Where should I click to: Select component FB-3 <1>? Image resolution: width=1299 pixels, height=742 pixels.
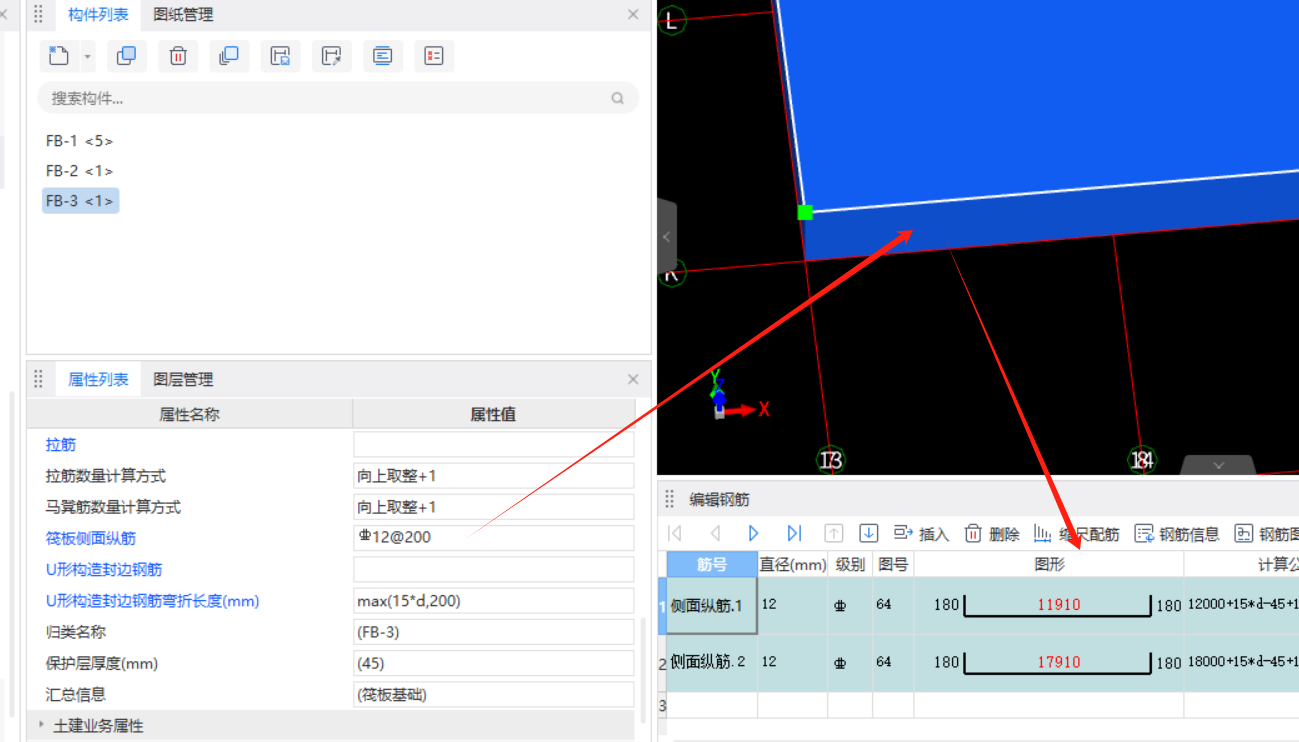pos(80,201)
